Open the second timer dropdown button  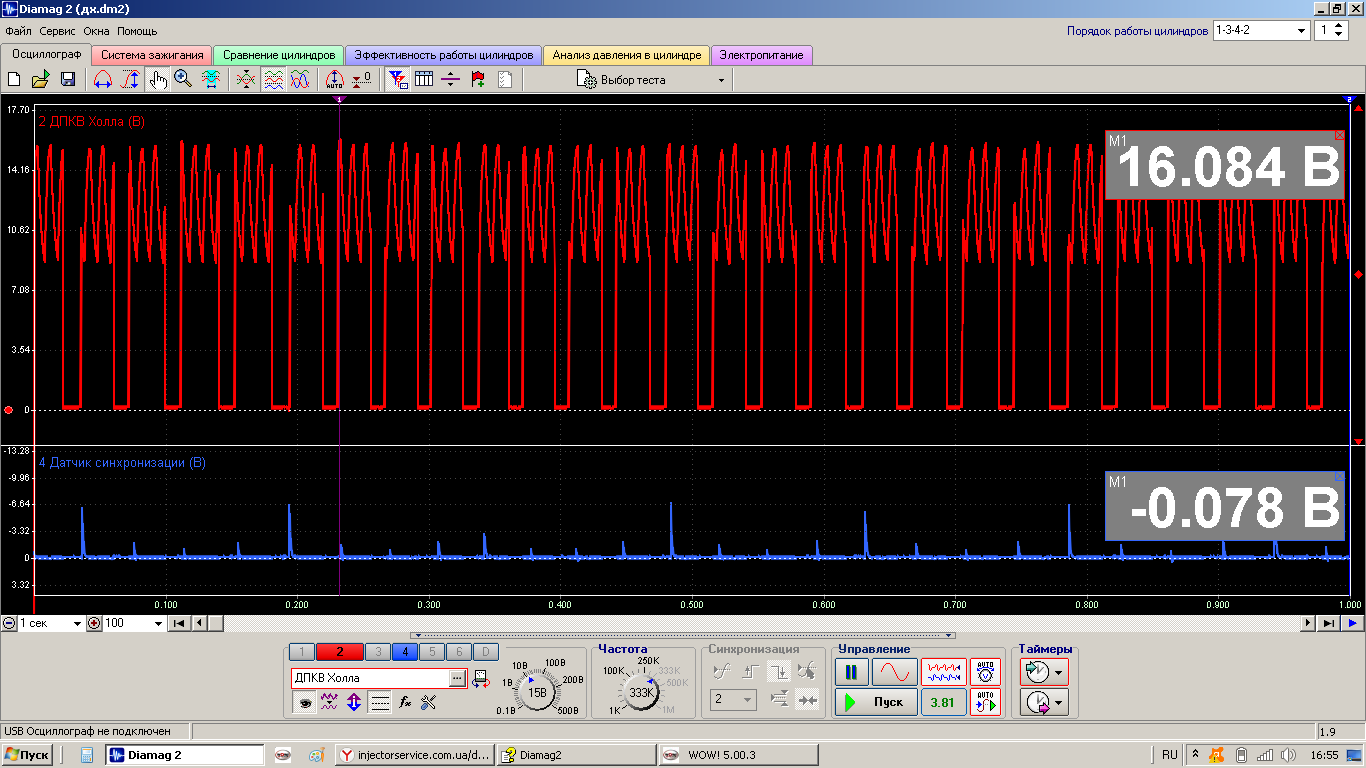coord(1044,702)
